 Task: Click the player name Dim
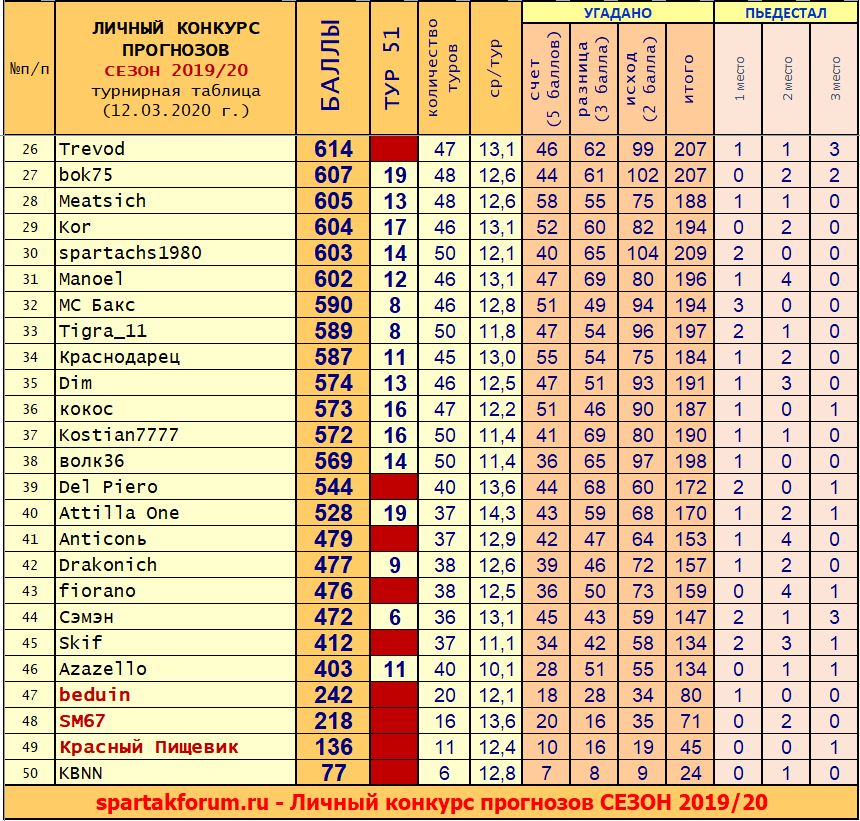75,383
